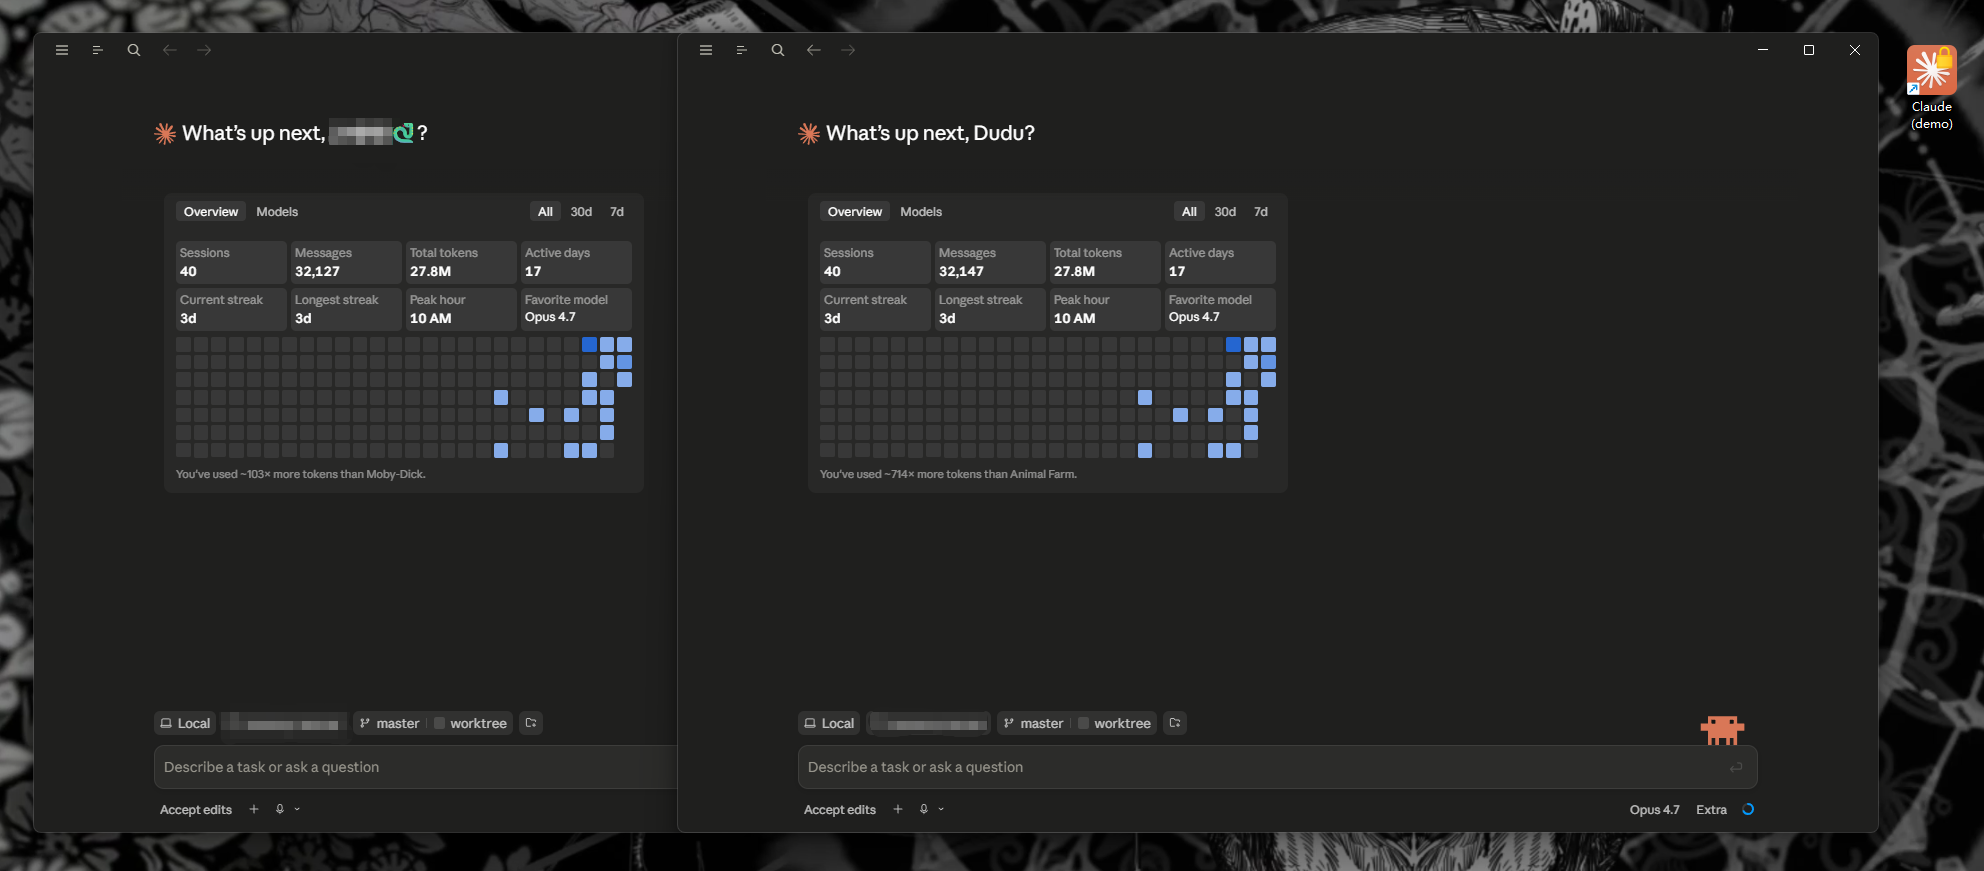Screen dimensions: 1984x871
Task: Click Accept edits mode in right window
Action: [840, 809]
